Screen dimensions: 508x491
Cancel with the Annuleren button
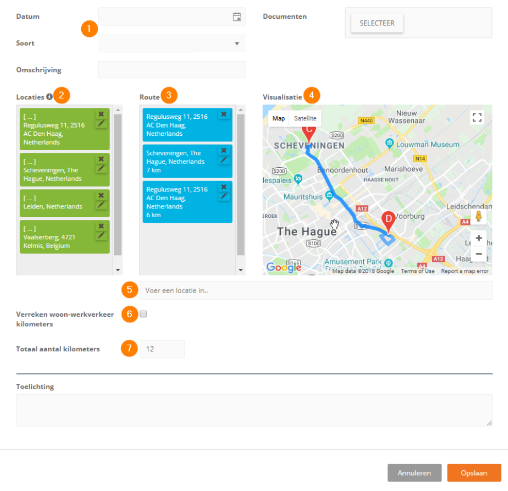coord(414,473)
